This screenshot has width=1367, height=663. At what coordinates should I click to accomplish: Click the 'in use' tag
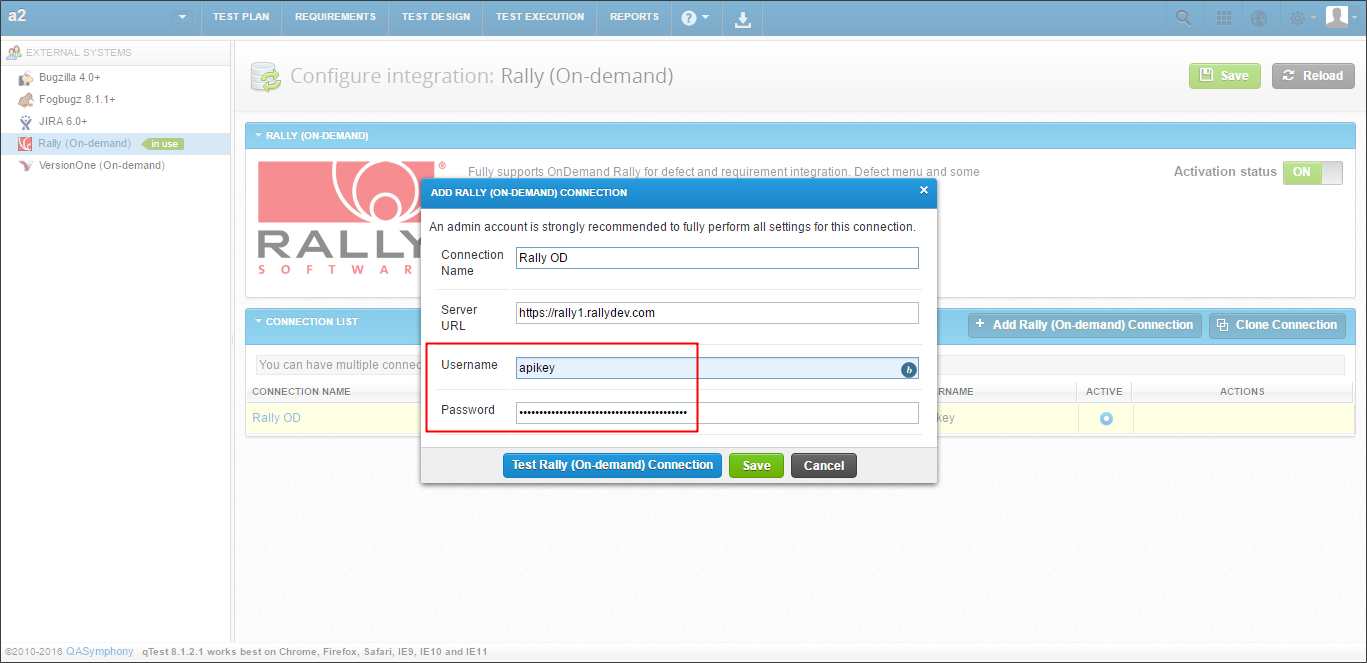click(x=164, y=144)
